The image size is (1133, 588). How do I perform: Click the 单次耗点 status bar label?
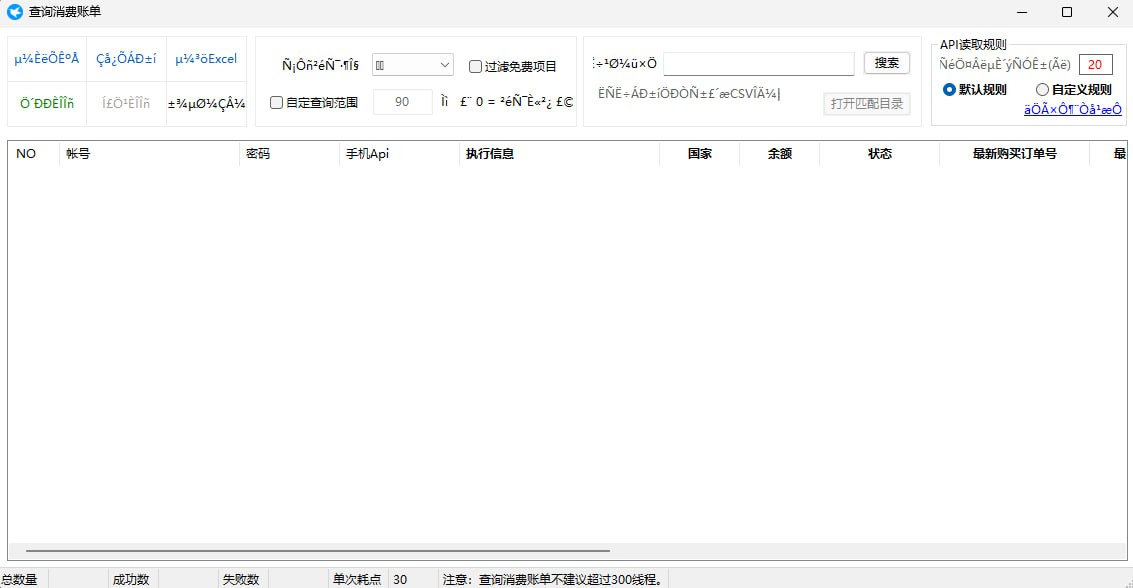click(357, 579)
